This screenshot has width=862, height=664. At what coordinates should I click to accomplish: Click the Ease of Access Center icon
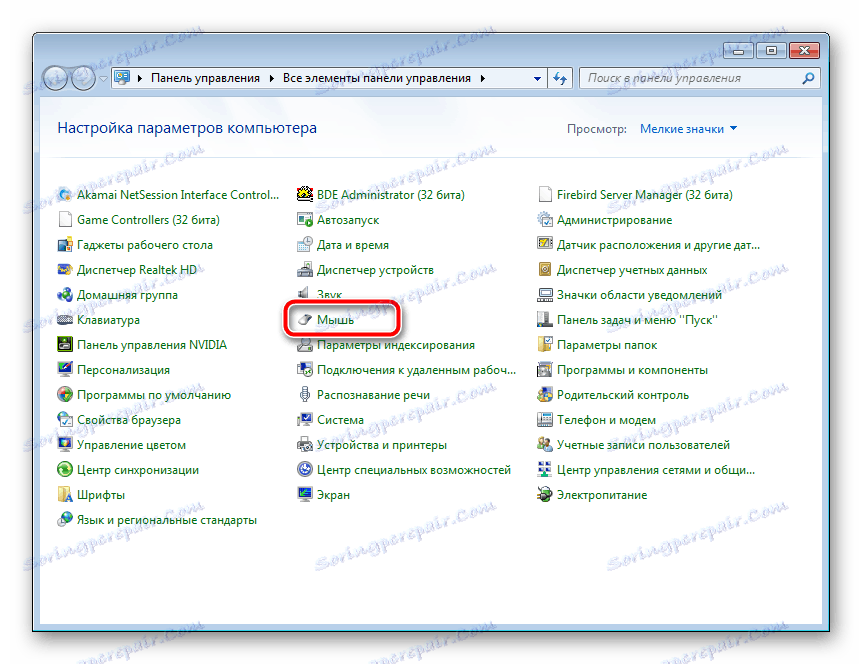(305, 470)
